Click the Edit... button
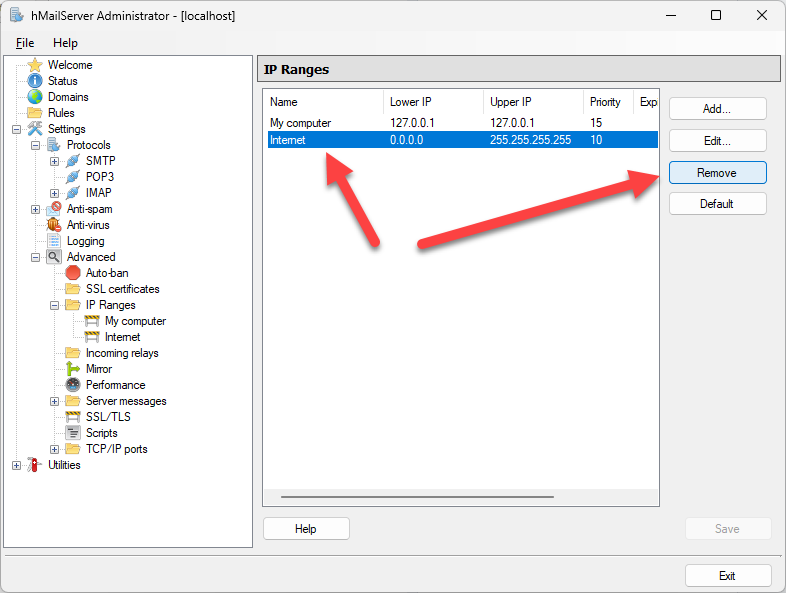 point(717,141)
